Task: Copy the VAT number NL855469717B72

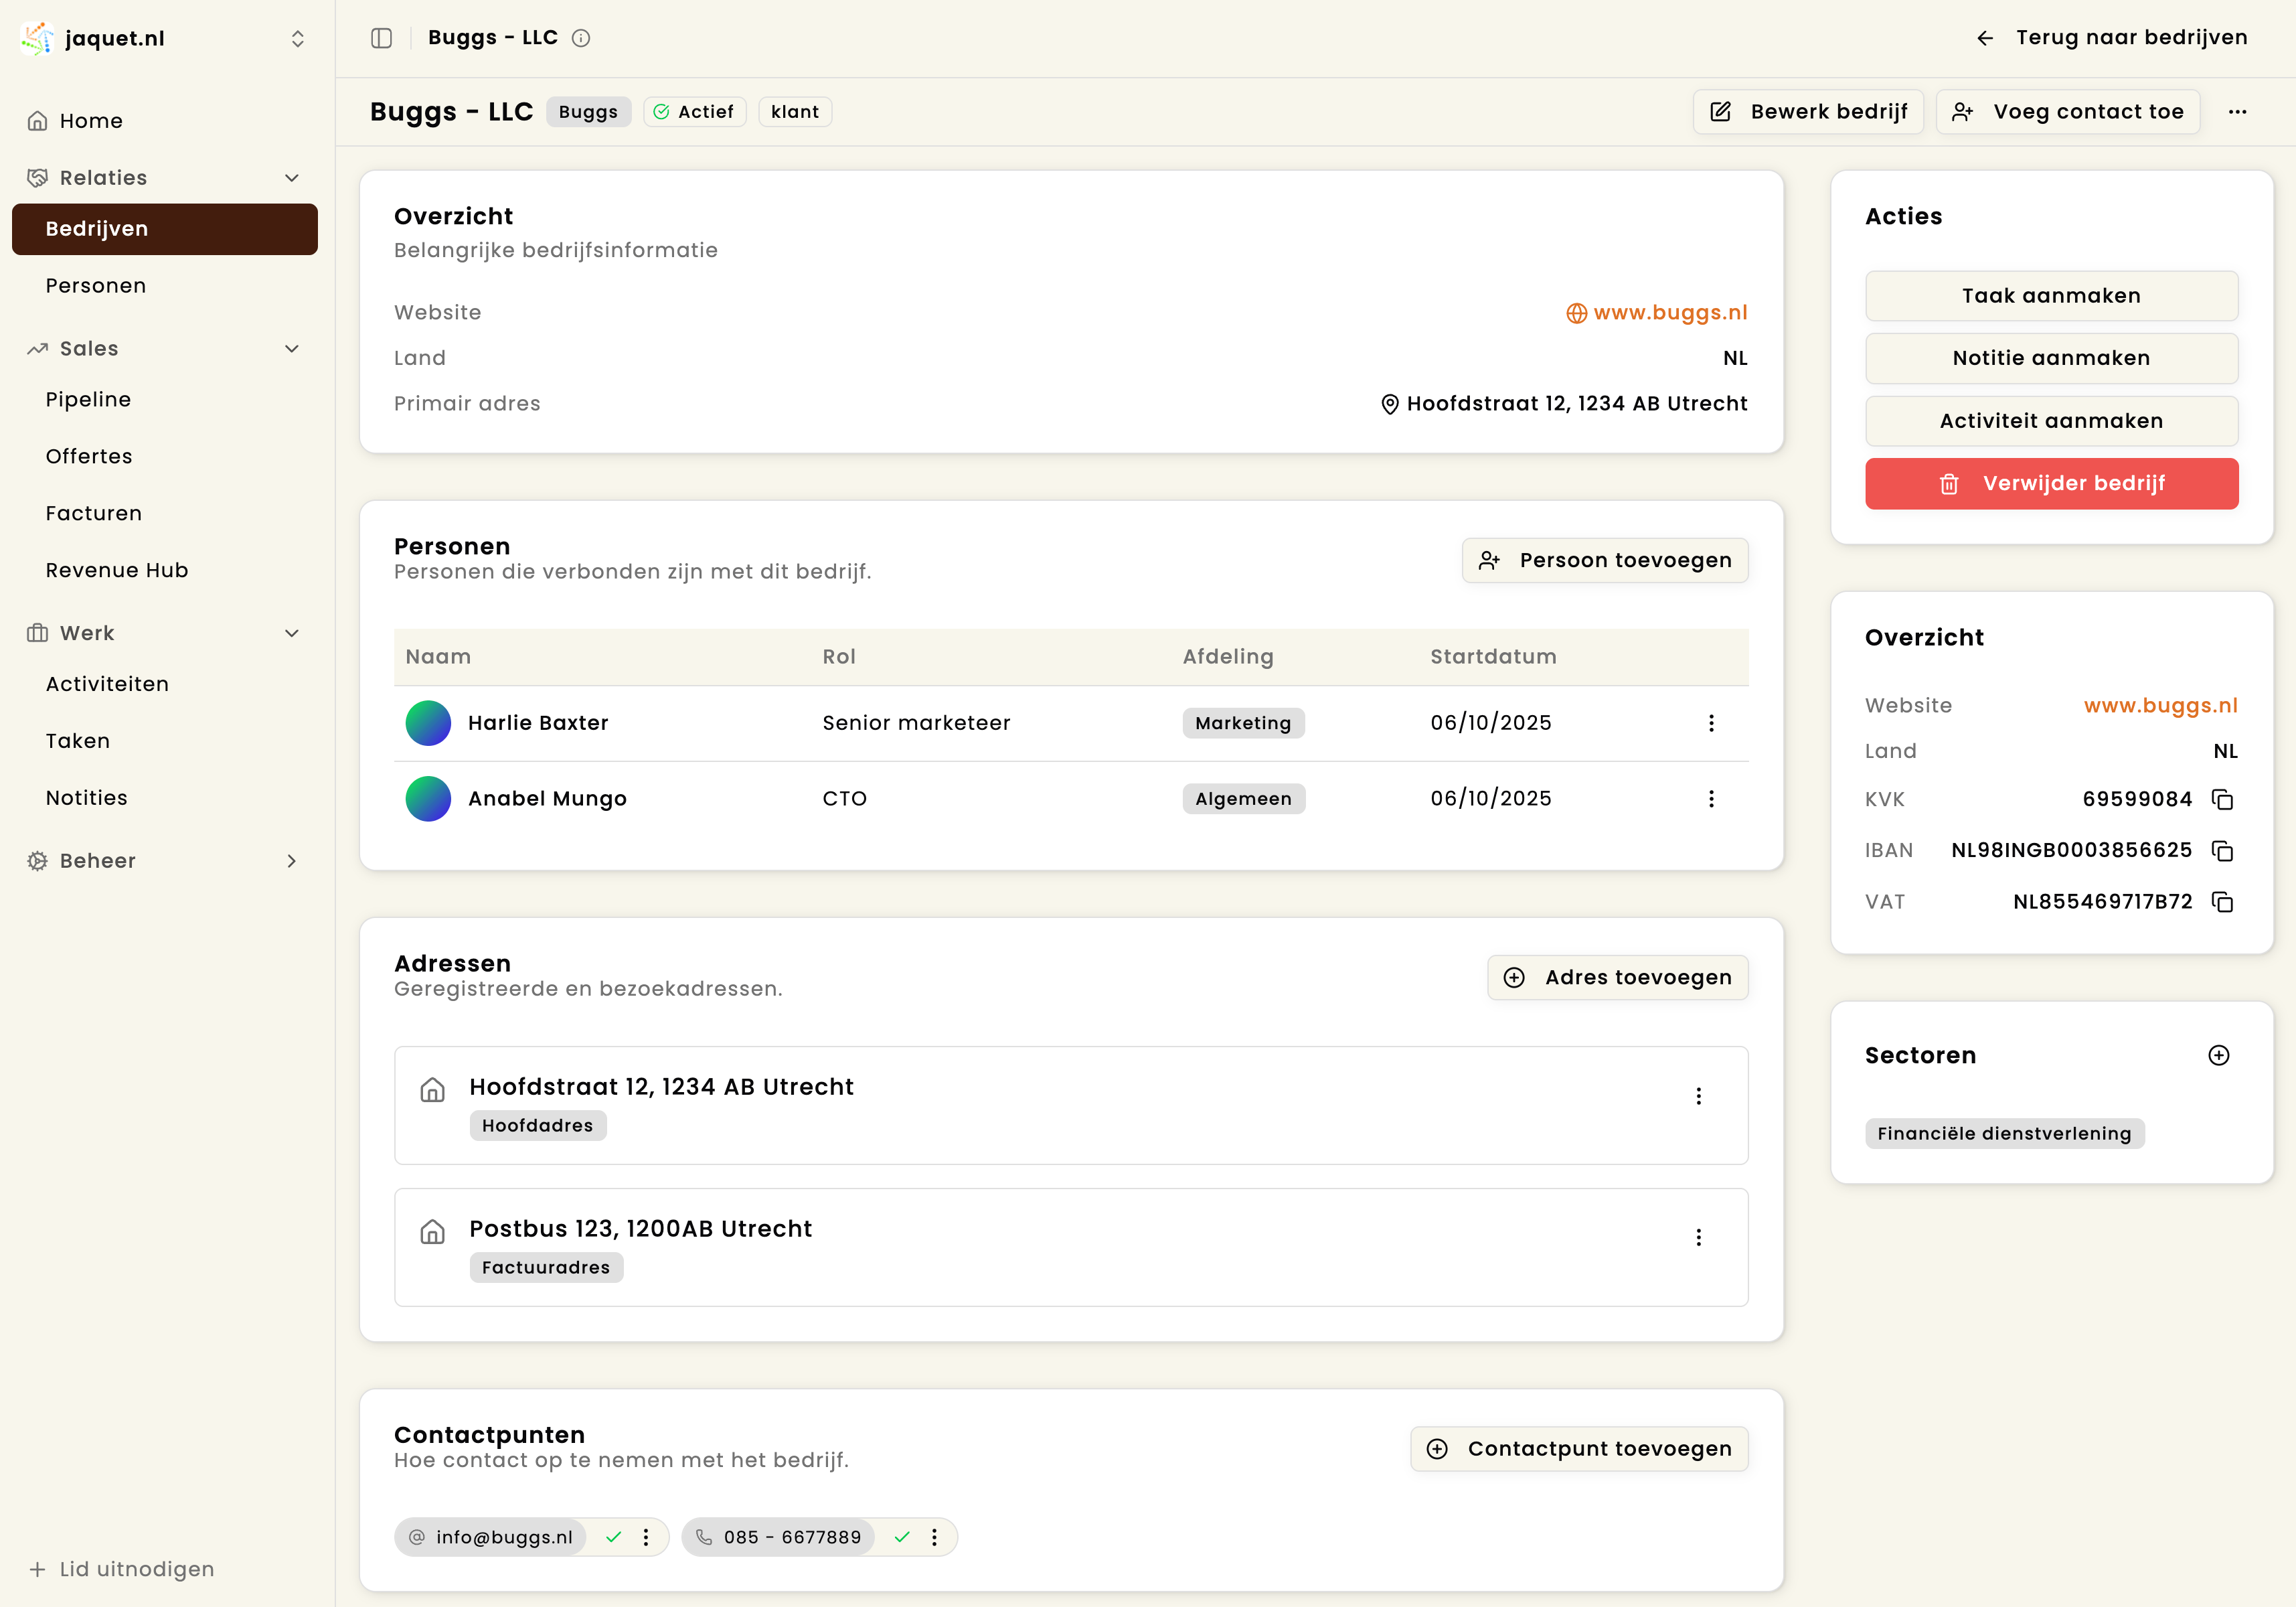Action: 2224,901
